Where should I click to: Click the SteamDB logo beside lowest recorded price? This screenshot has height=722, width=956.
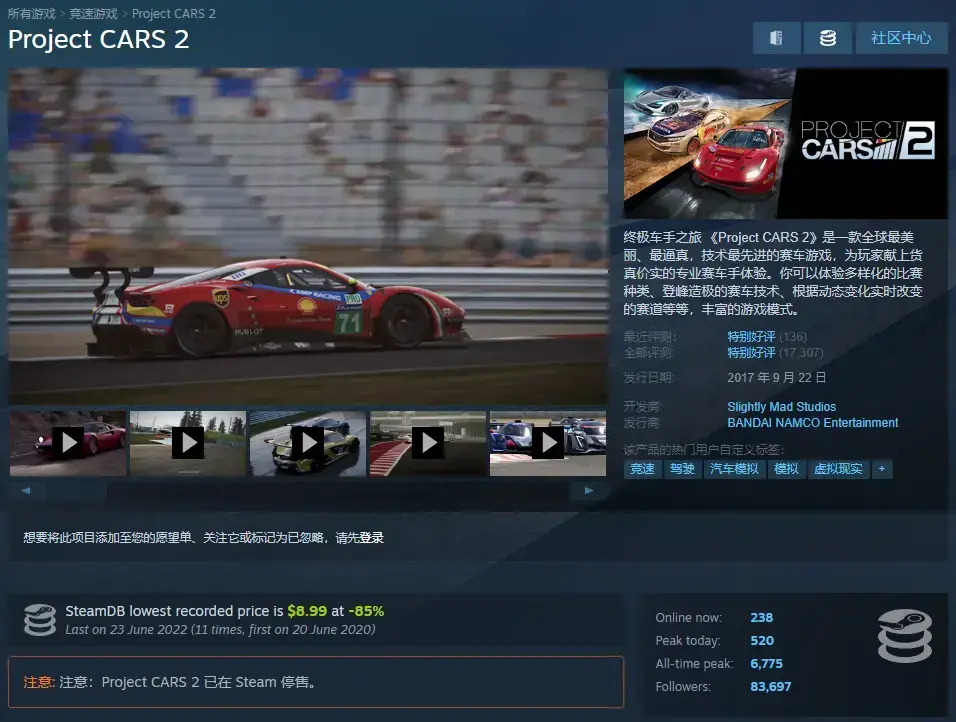(x=40, y=620)
